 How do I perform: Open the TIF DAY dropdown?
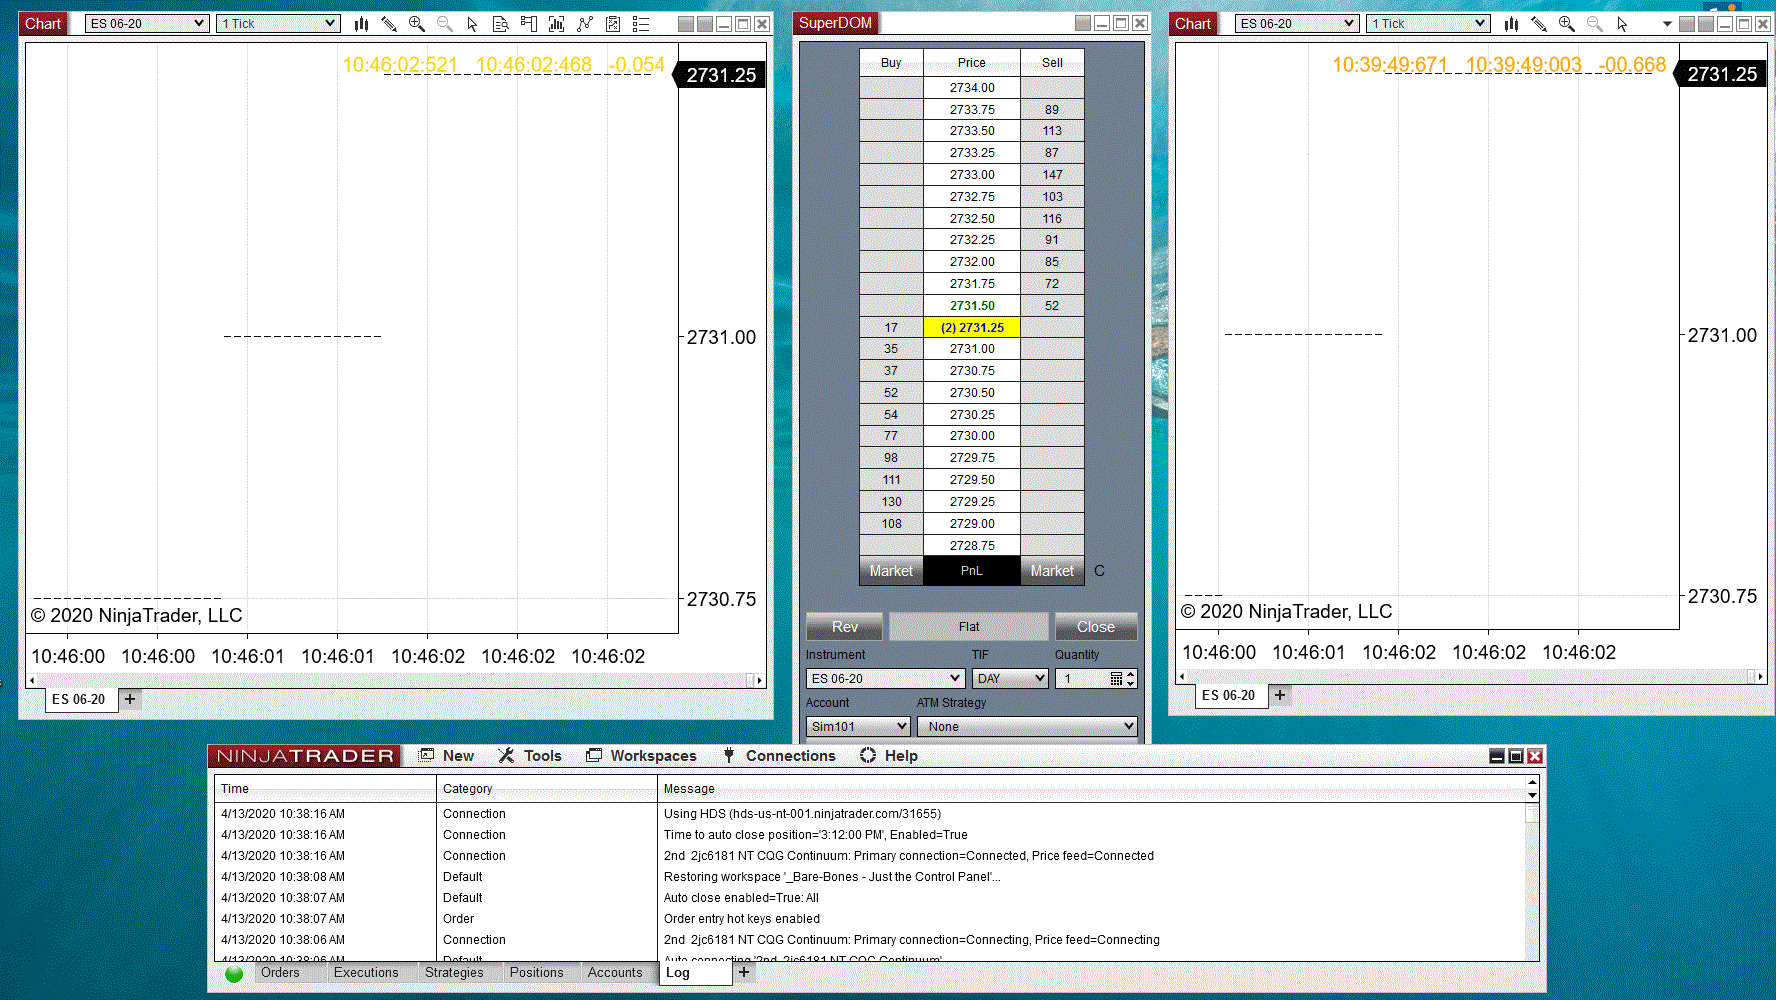pos(1010,679)
